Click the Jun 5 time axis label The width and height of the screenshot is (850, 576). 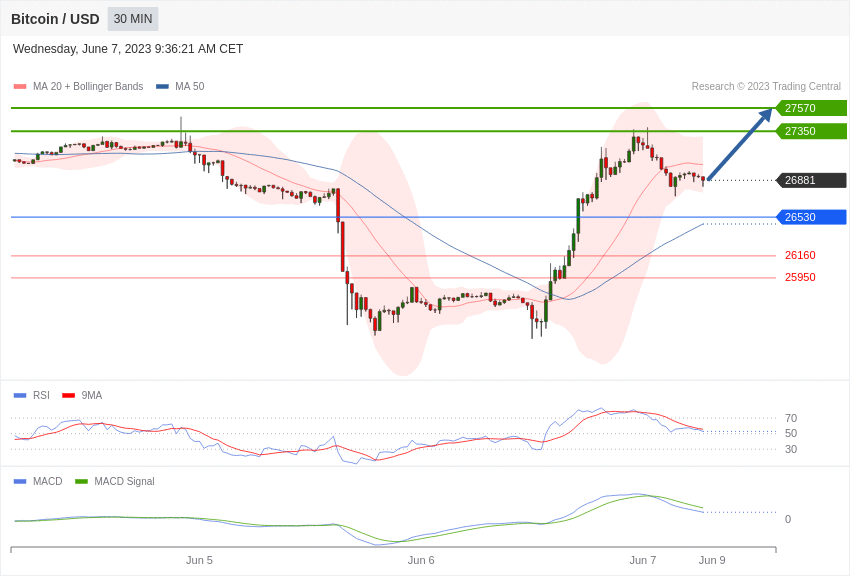199,560
